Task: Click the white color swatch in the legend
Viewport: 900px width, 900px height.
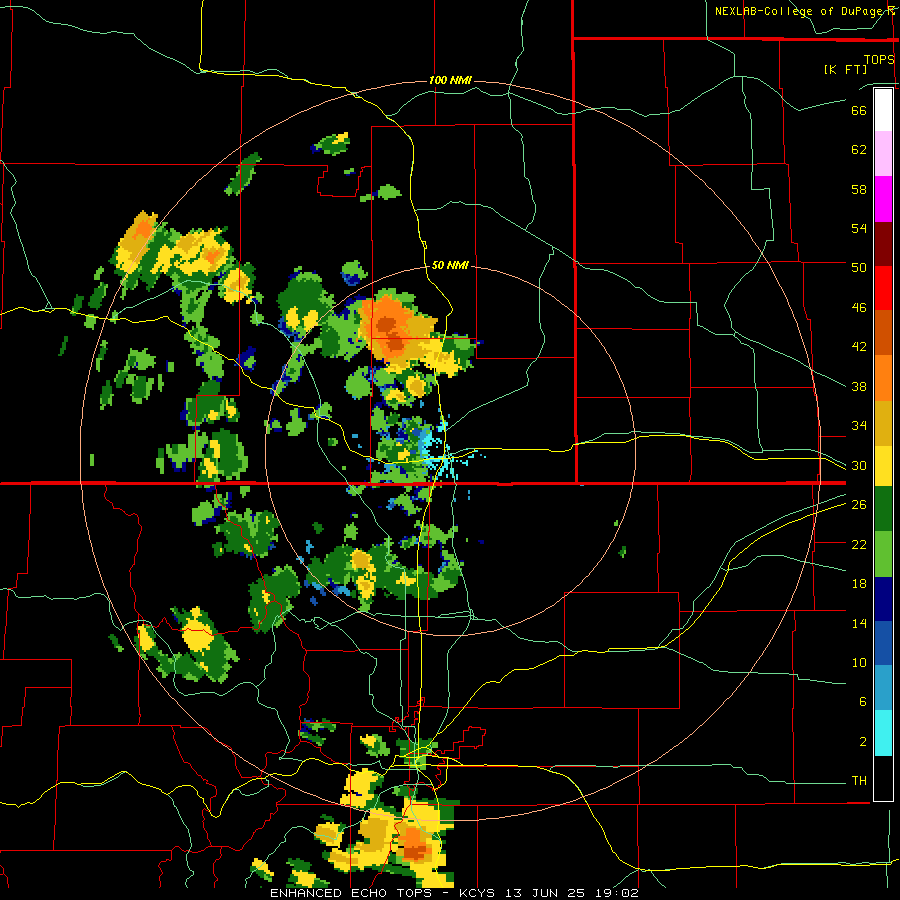Action: (883, 110)
